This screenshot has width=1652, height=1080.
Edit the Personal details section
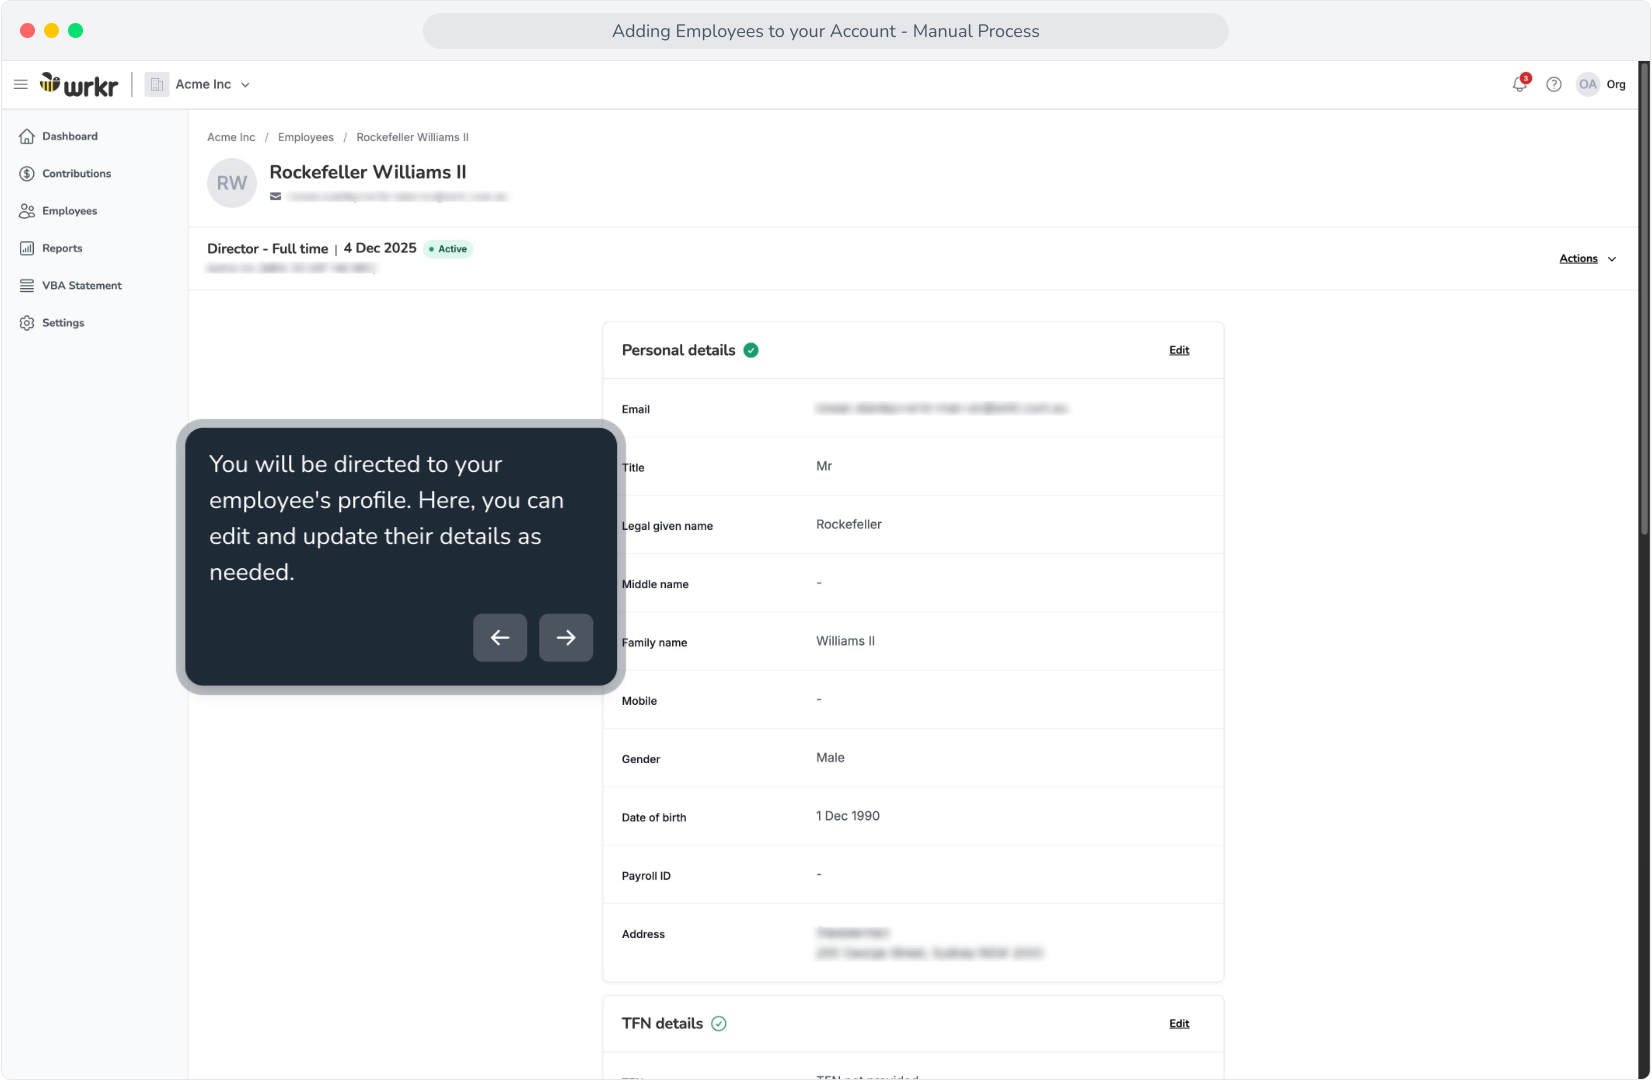pos(1179,351)
